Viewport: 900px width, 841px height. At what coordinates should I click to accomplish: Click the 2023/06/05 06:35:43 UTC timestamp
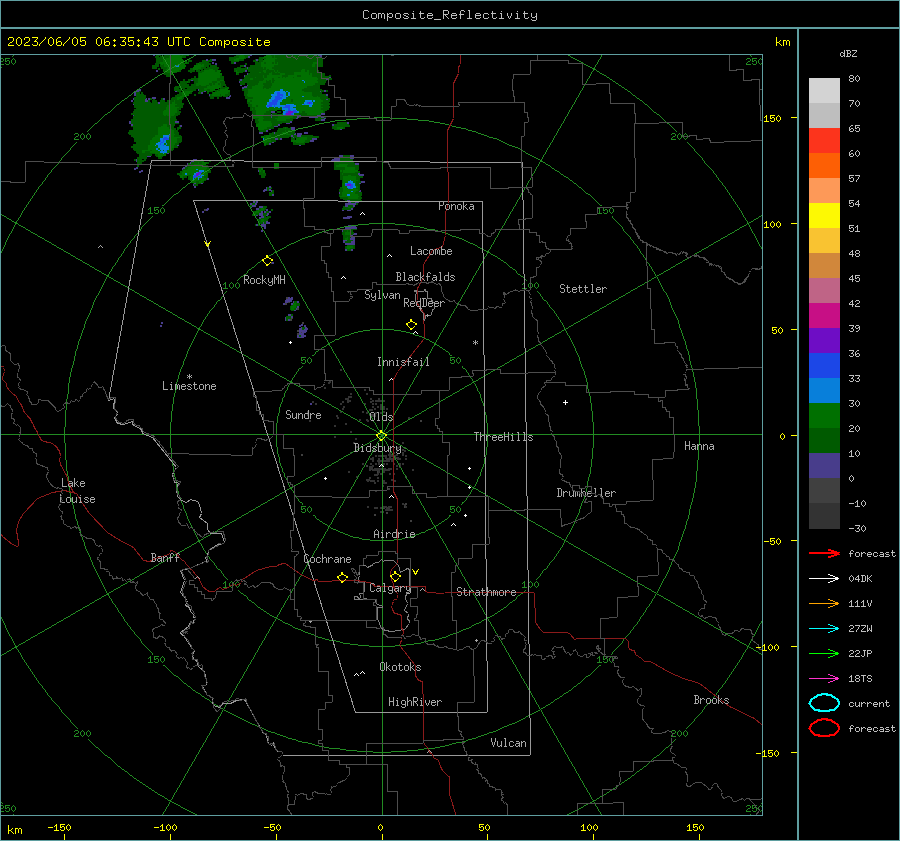pyautogui.click(x=99, y=42)
